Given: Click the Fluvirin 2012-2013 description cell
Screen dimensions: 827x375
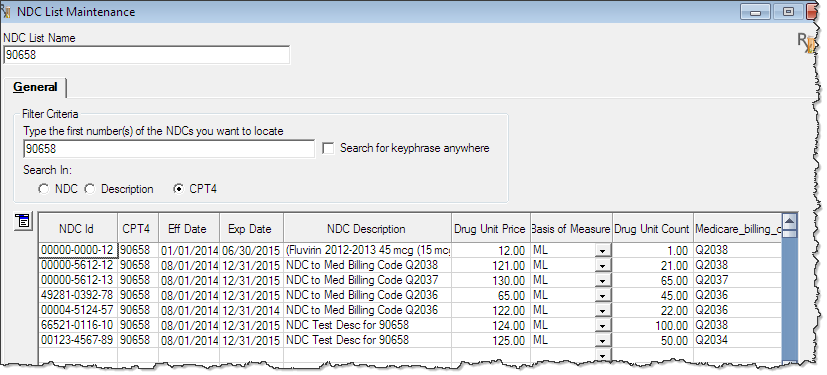Looking at the screenshot, I should coord(367,250).
